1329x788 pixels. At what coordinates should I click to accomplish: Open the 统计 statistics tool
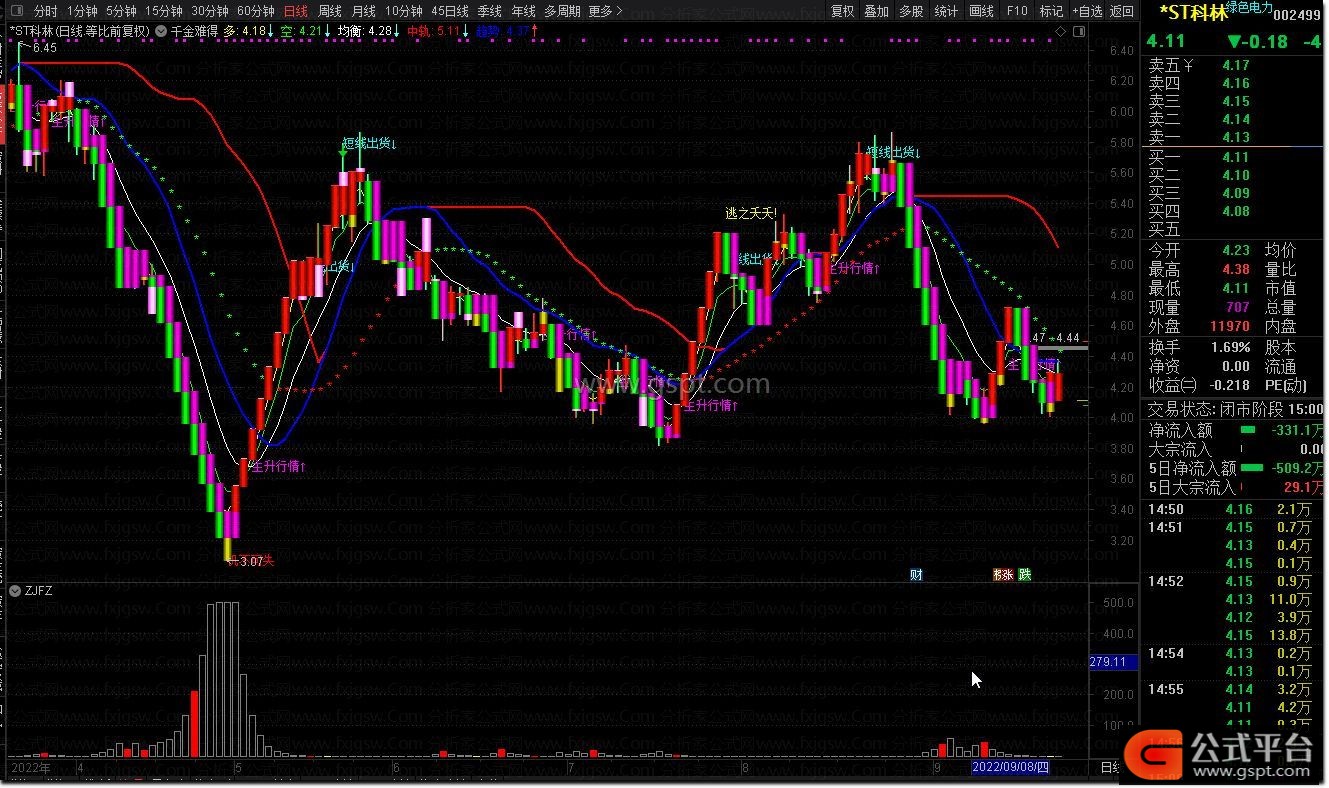point(946,11)
